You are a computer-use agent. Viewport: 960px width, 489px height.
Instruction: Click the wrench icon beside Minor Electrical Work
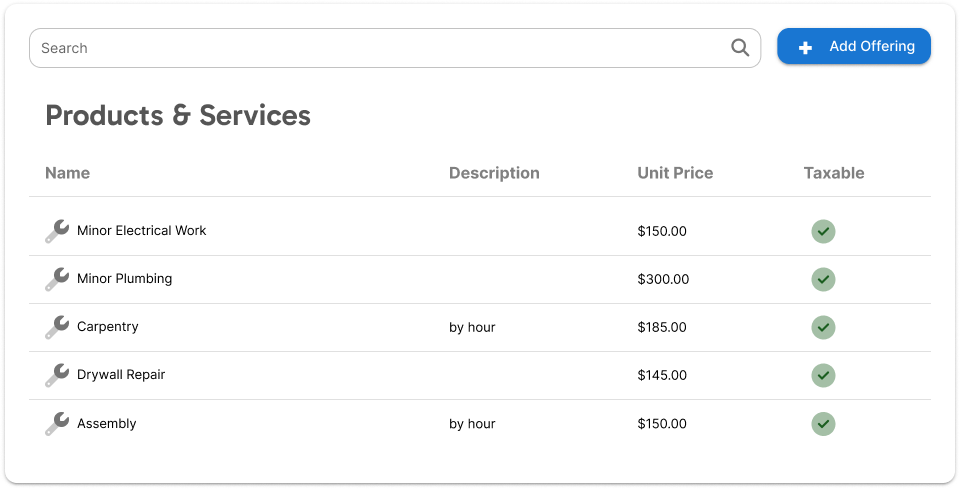click(57, 231)
